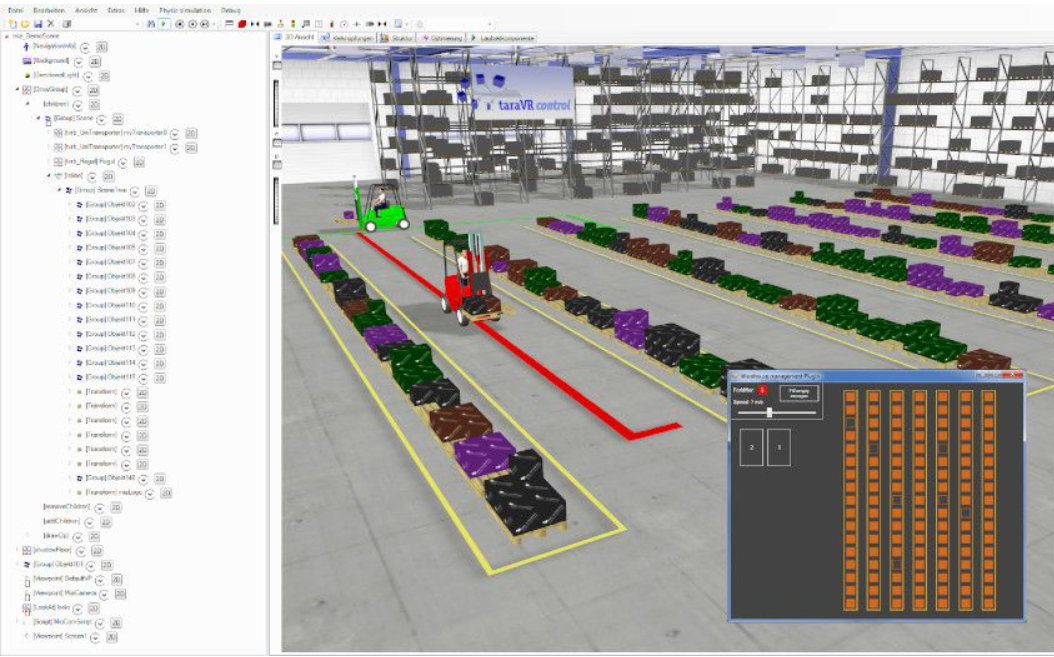1054x657 pixels.
Task: Click box labeled 2 in warehouse plugin
Action: point(750,447)
